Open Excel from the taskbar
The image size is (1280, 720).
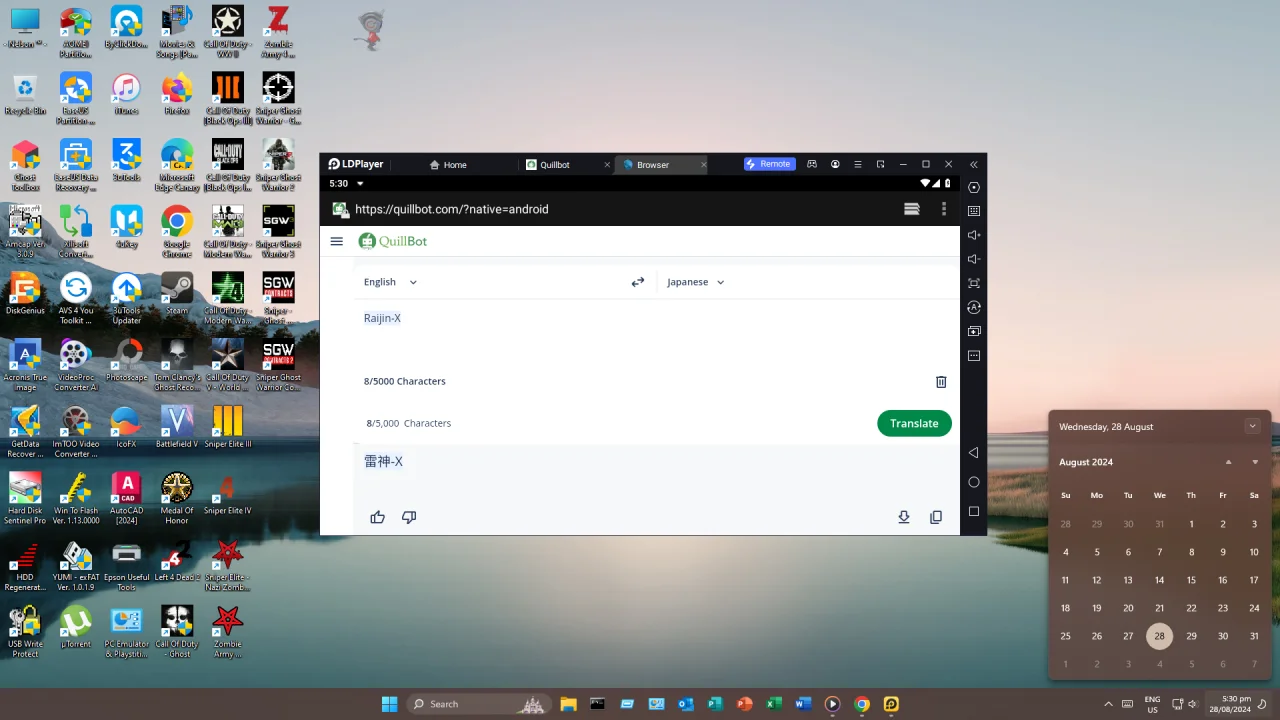[773, 704]
